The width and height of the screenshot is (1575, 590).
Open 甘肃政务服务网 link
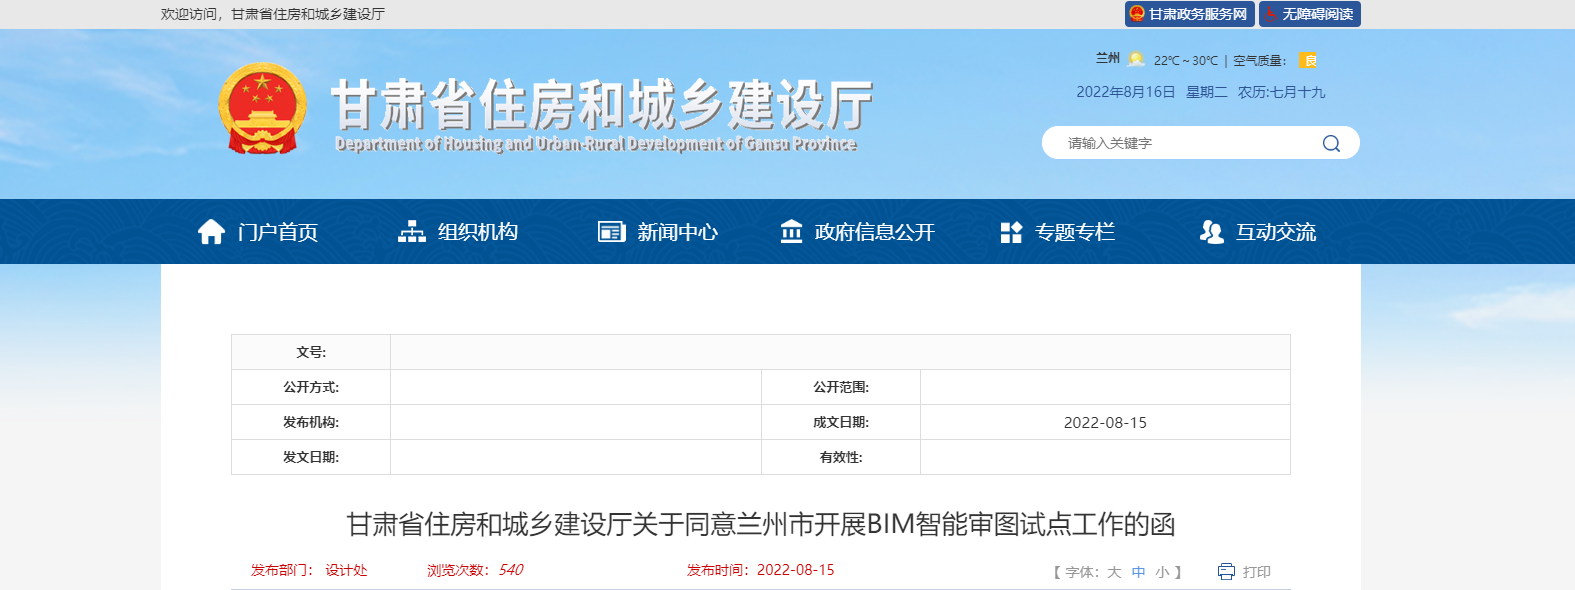1190,14
